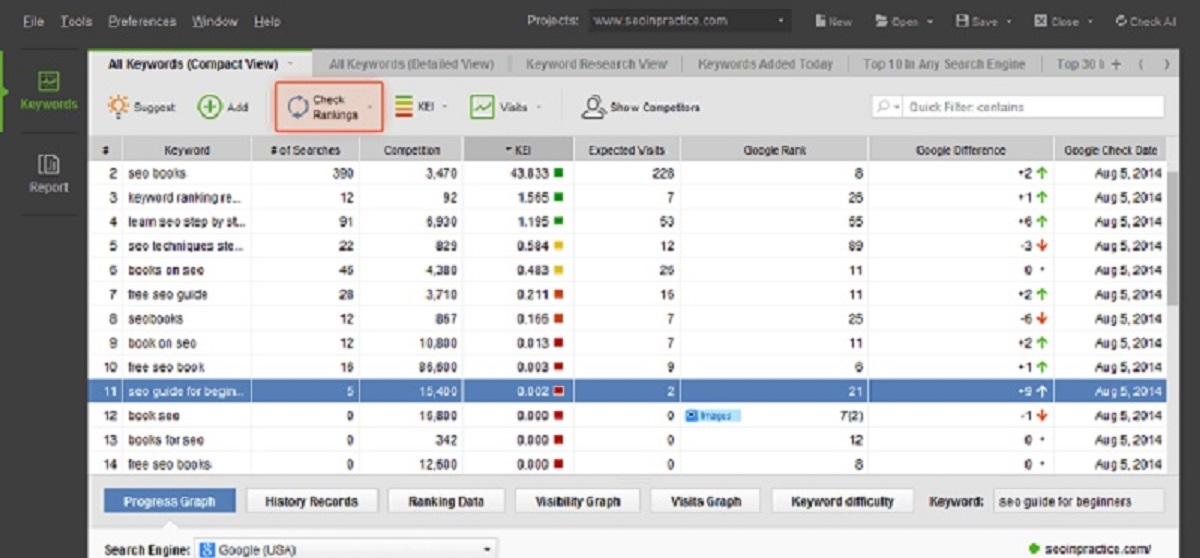This screenshot has width=1200, height=558.
Task: Click the New project icon
Action: [x=820, y=21]
